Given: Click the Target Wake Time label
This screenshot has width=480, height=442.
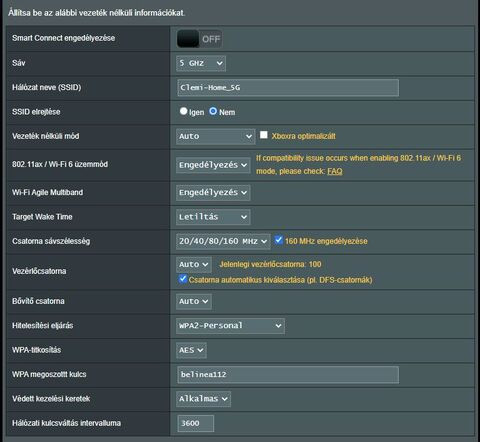Looking at the screenshot, I should (x=42, y=217).
